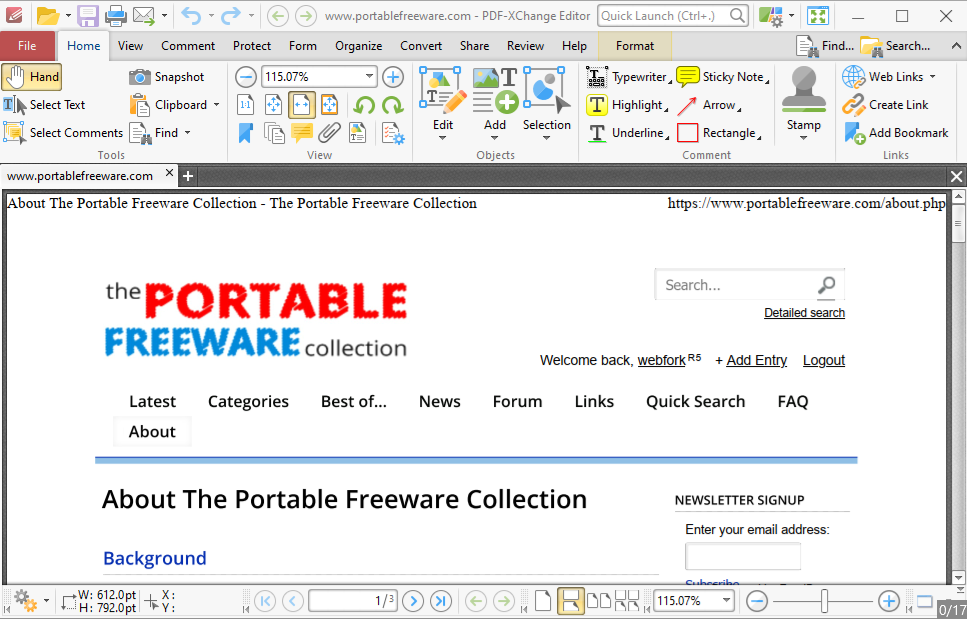Click the page number input box
The height and width of the screenshot is (619, 967).
click(353, 601)
